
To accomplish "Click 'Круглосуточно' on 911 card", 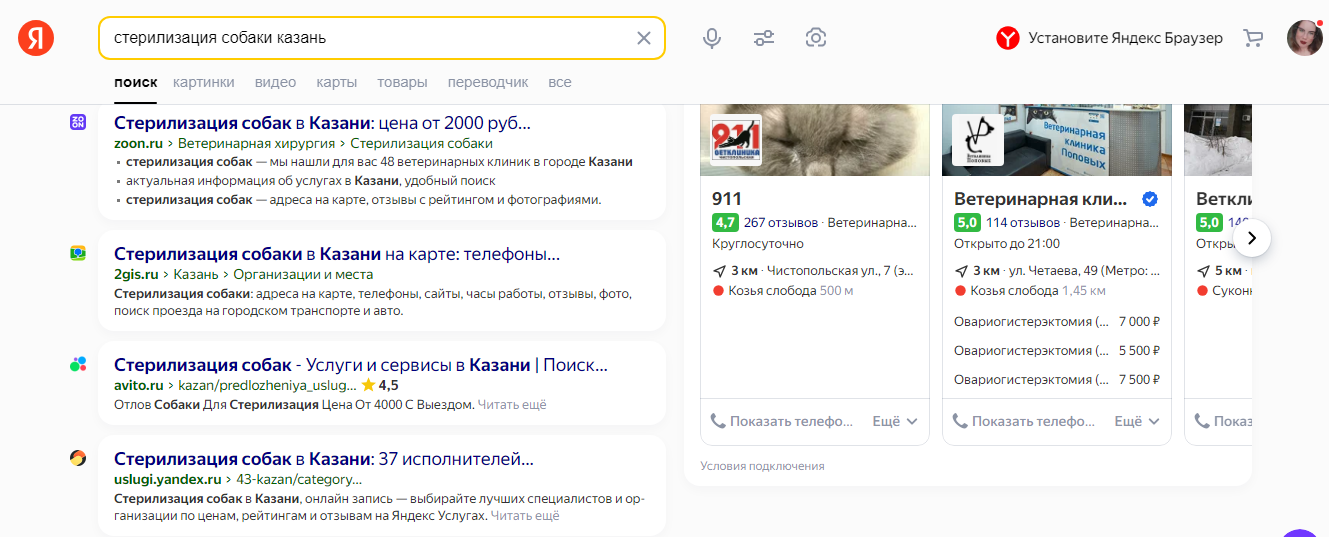I will tap(757, 243).
